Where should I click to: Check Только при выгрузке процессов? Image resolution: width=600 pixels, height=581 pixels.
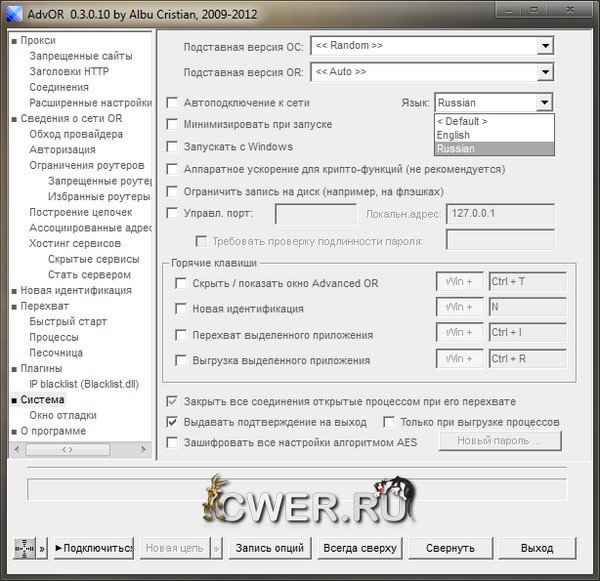389,422
